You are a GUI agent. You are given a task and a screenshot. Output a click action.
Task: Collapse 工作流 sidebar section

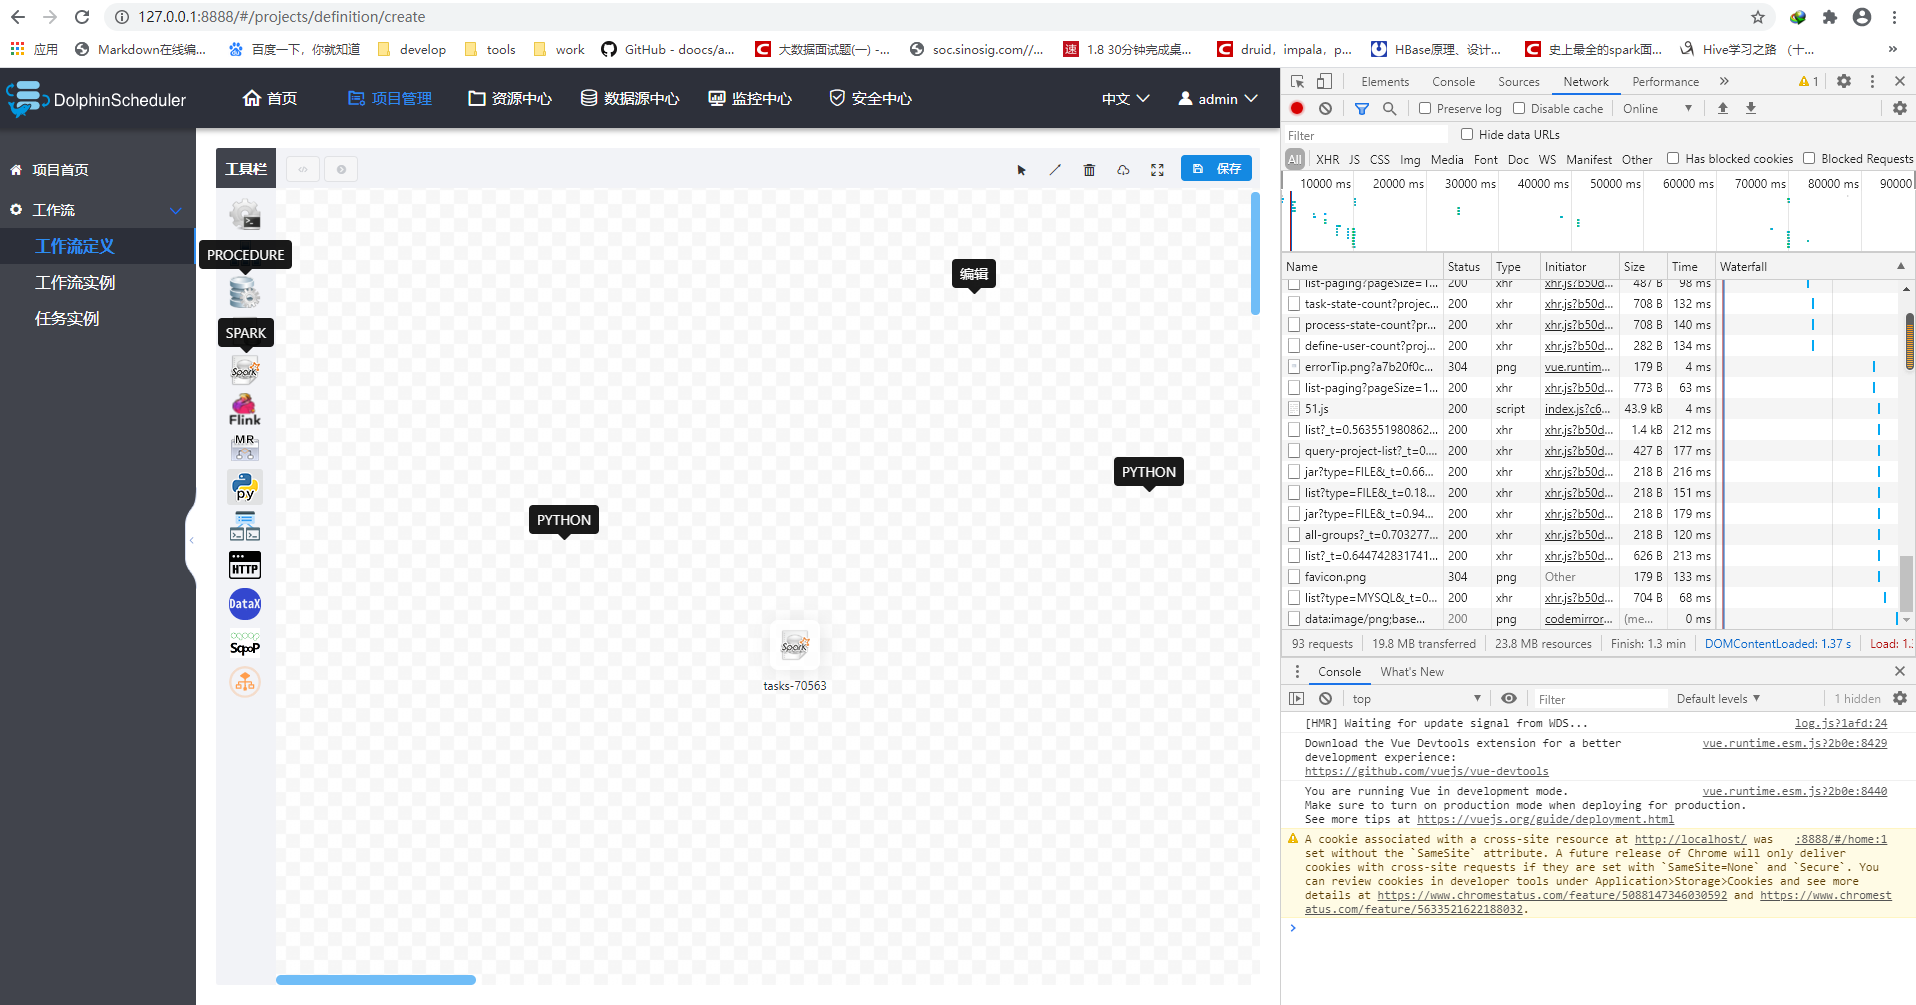[176, 210]
